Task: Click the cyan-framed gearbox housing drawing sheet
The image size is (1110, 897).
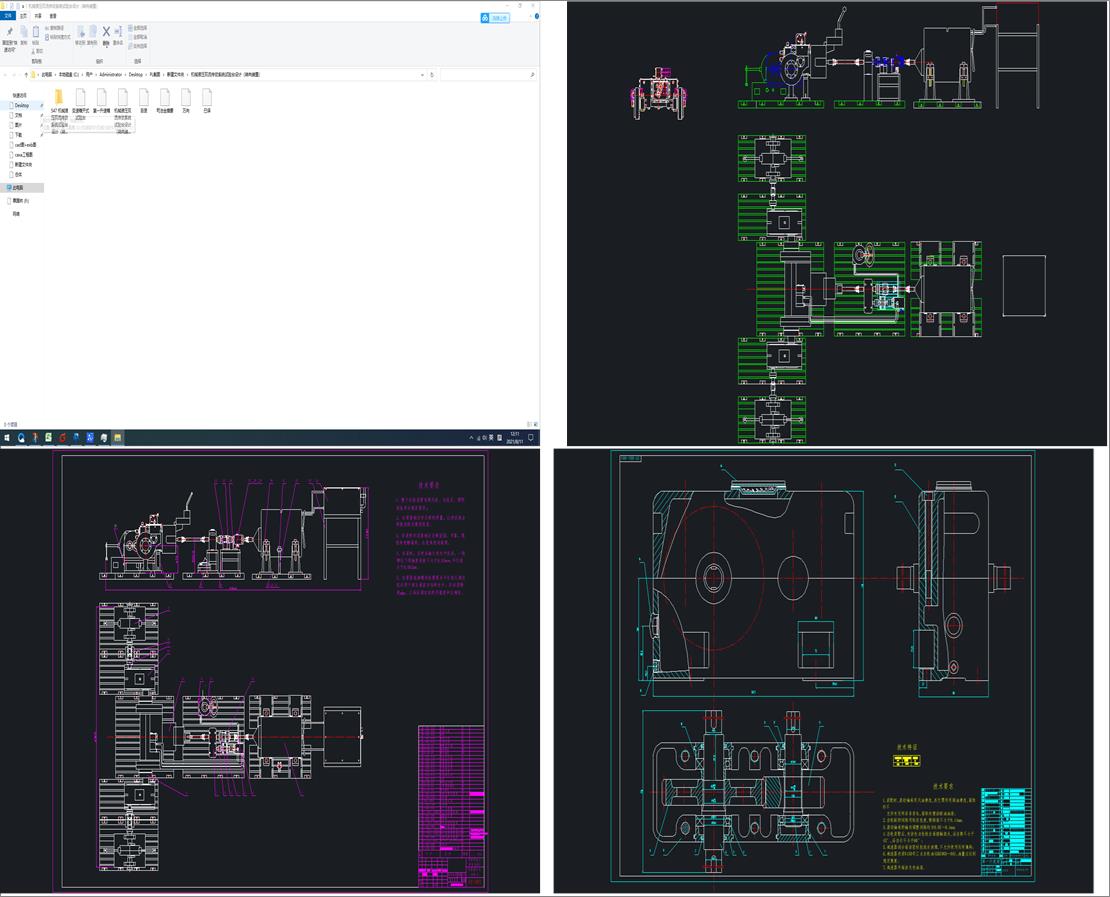Action: click(823, 667)
